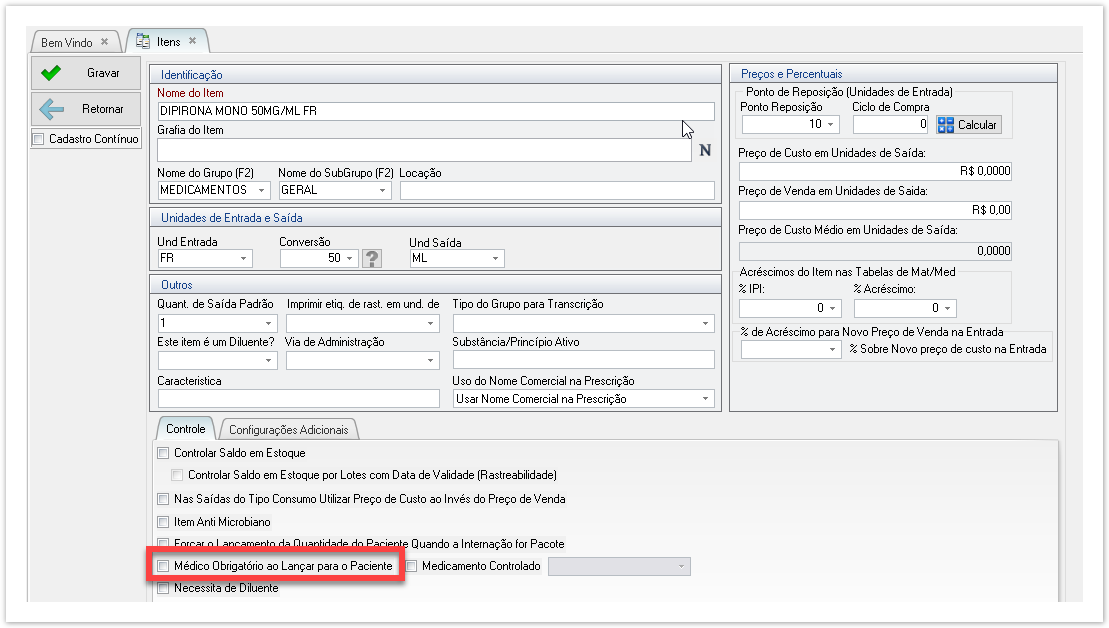Viewport: 1109px width, 628px height.
Task: Click the blue arrow Retornar icon
Action: (51, 109)
